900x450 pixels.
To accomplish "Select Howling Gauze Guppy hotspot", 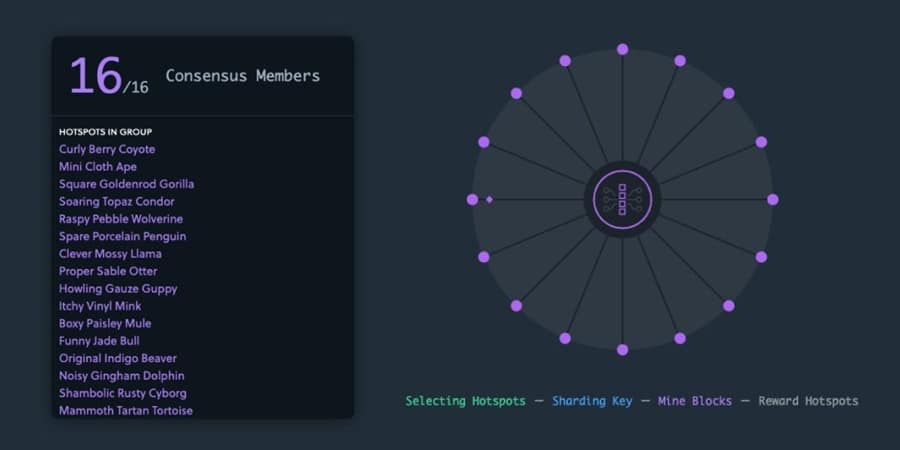I will pos(118,289).
